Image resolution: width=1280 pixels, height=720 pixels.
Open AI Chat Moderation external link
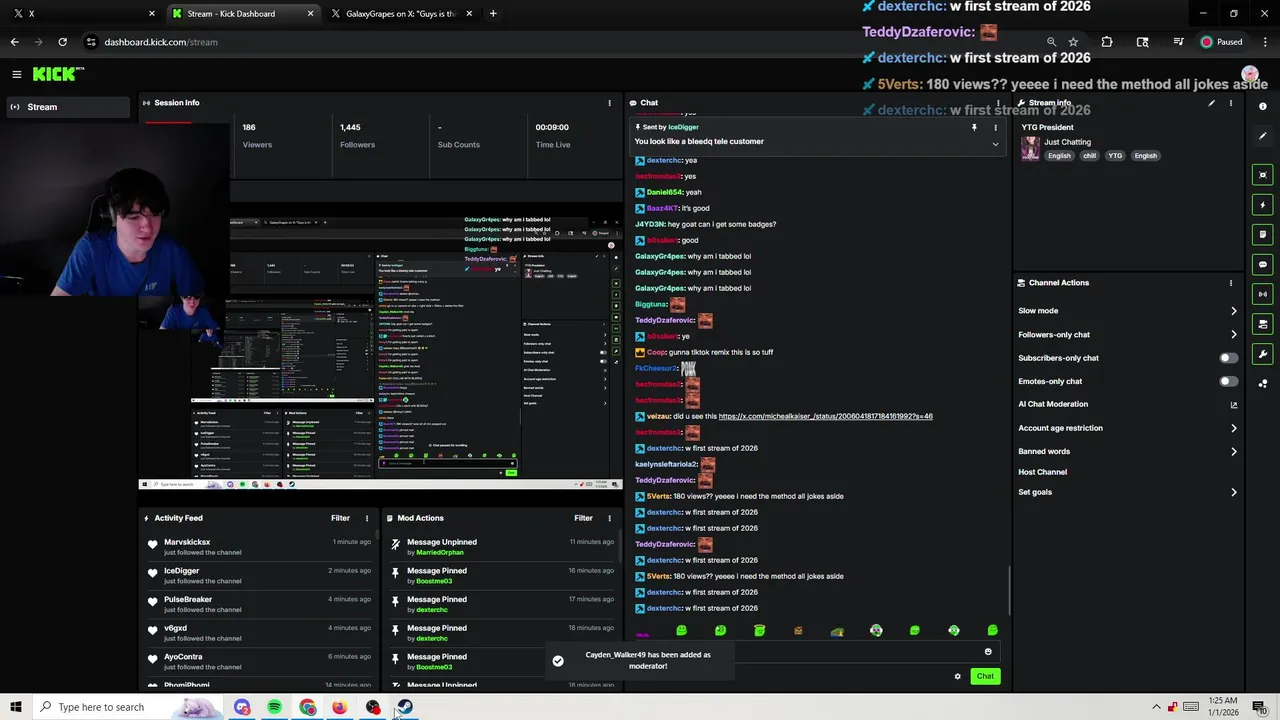[1233, 405]
